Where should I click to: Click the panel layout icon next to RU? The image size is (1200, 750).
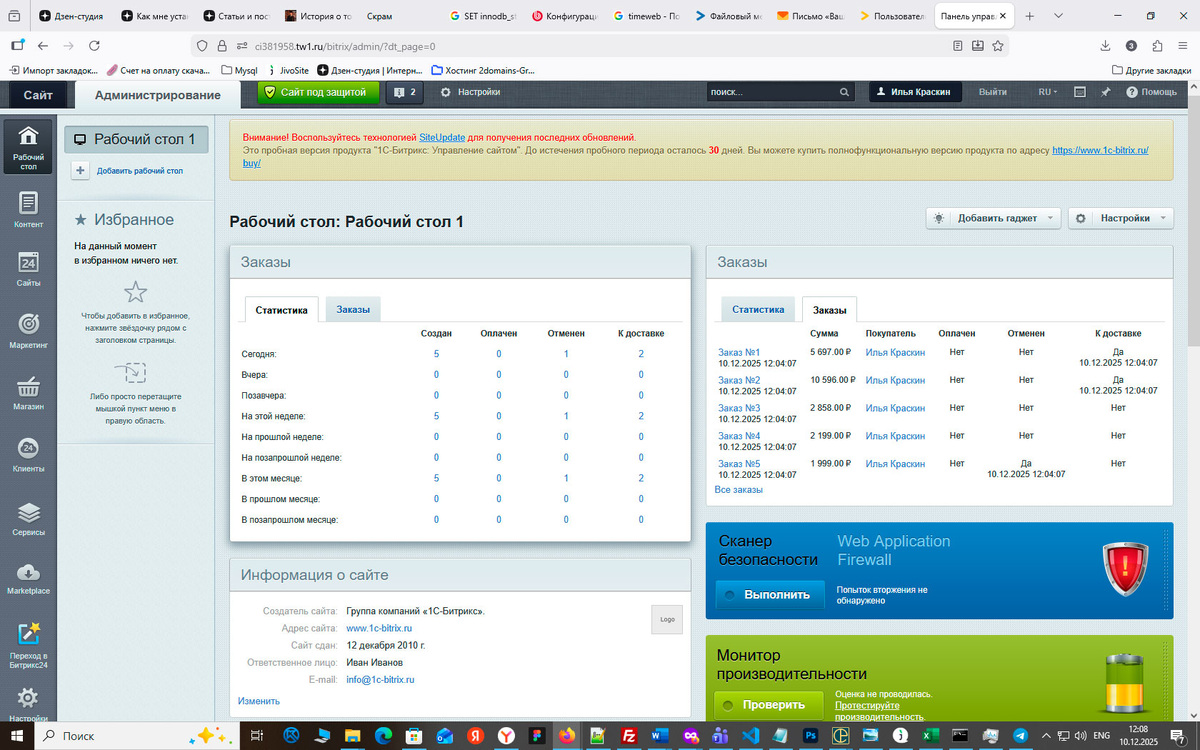(x=1080, y=92)
